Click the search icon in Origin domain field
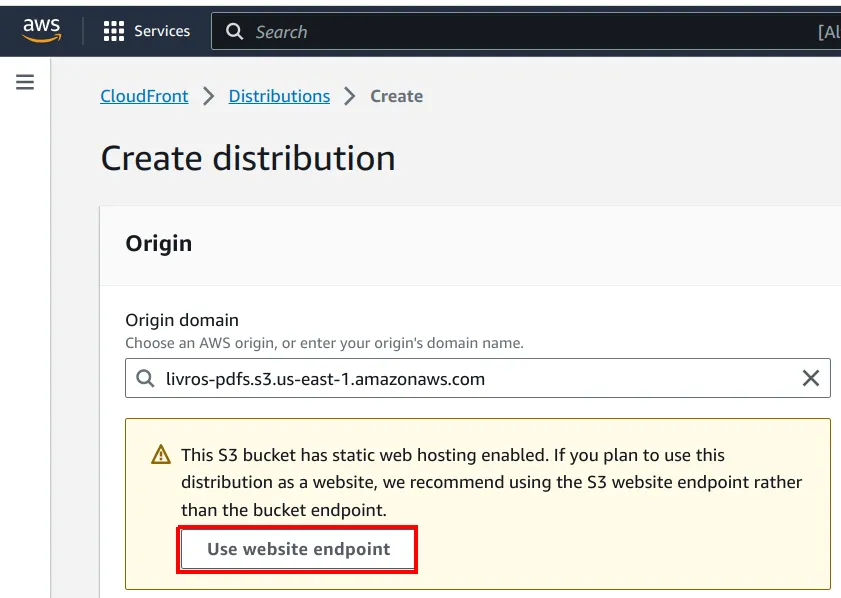841x598 pixels. tap(145, 378)
